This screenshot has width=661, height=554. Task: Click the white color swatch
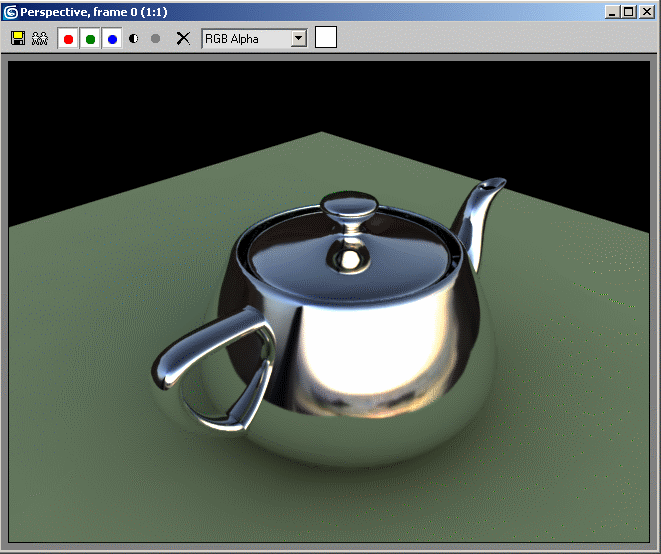tap(326, 37)
